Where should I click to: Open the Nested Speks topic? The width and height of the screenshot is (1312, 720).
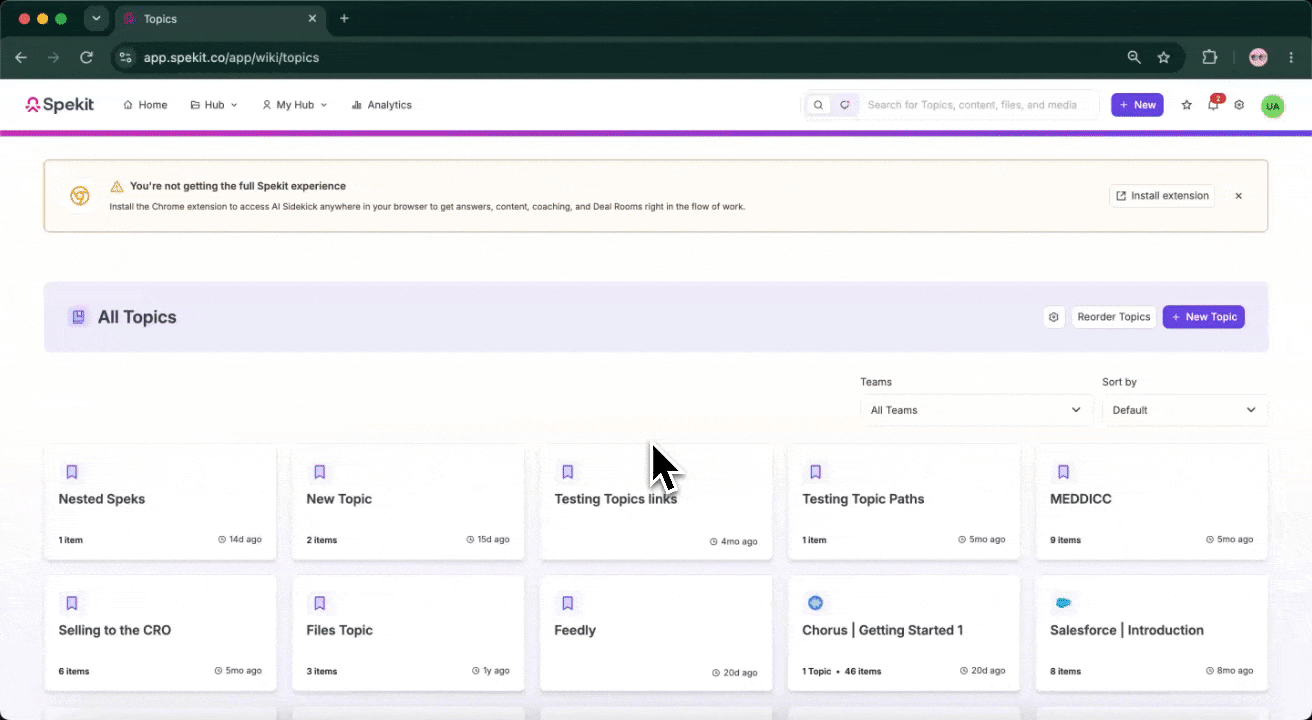160,502
